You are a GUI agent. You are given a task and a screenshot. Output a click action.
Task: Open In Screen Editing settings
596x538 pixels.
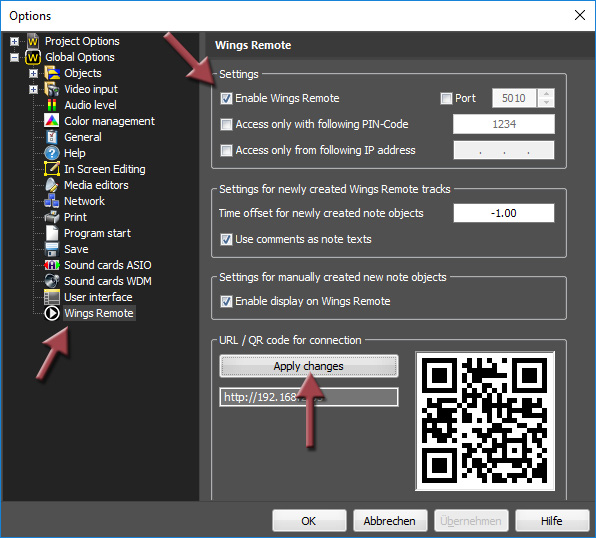tap(105, 169)
